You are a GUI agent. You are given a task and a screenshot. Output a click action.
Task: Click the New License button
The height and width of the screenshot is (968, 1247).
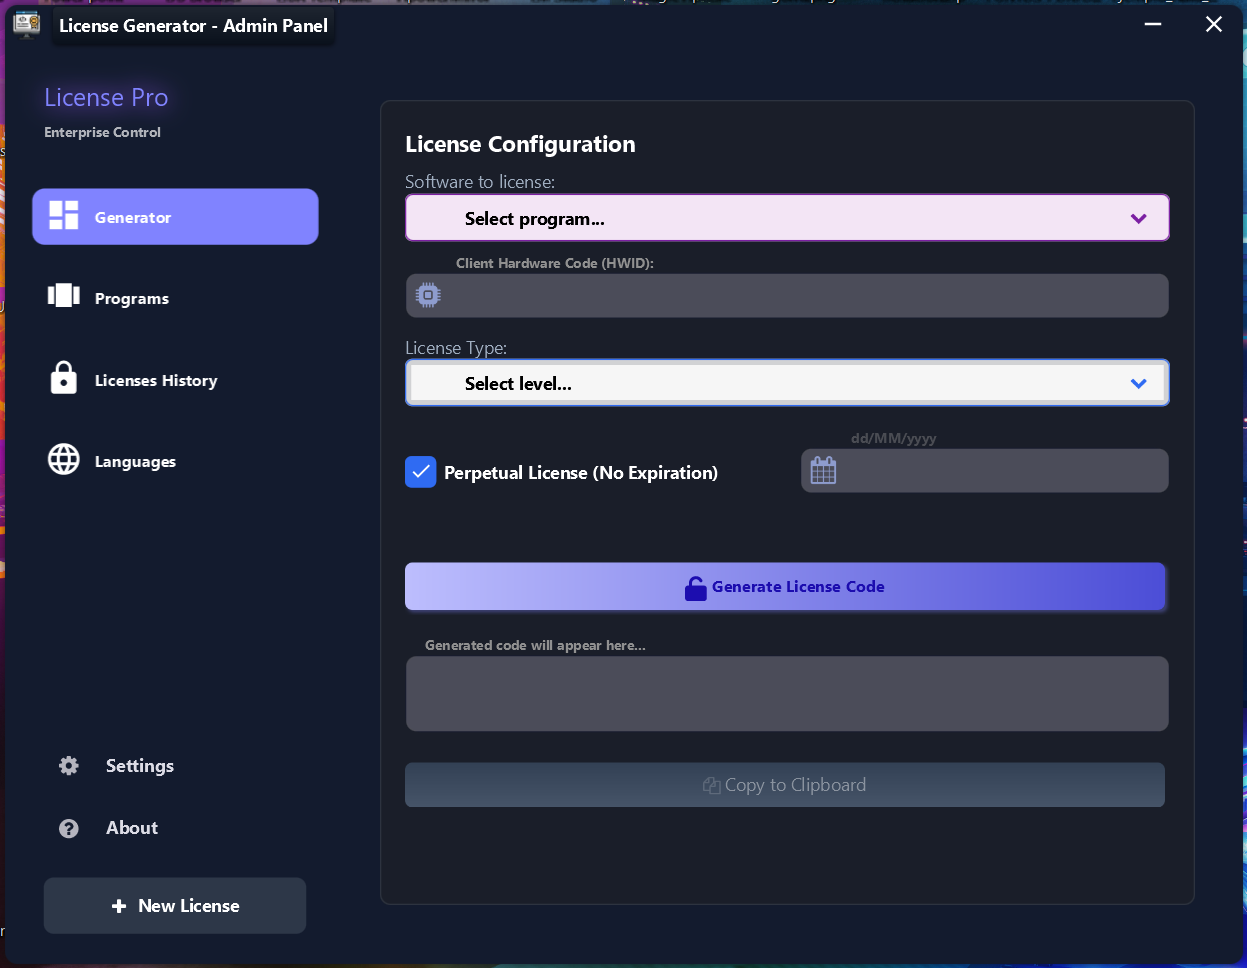(175, 906)
